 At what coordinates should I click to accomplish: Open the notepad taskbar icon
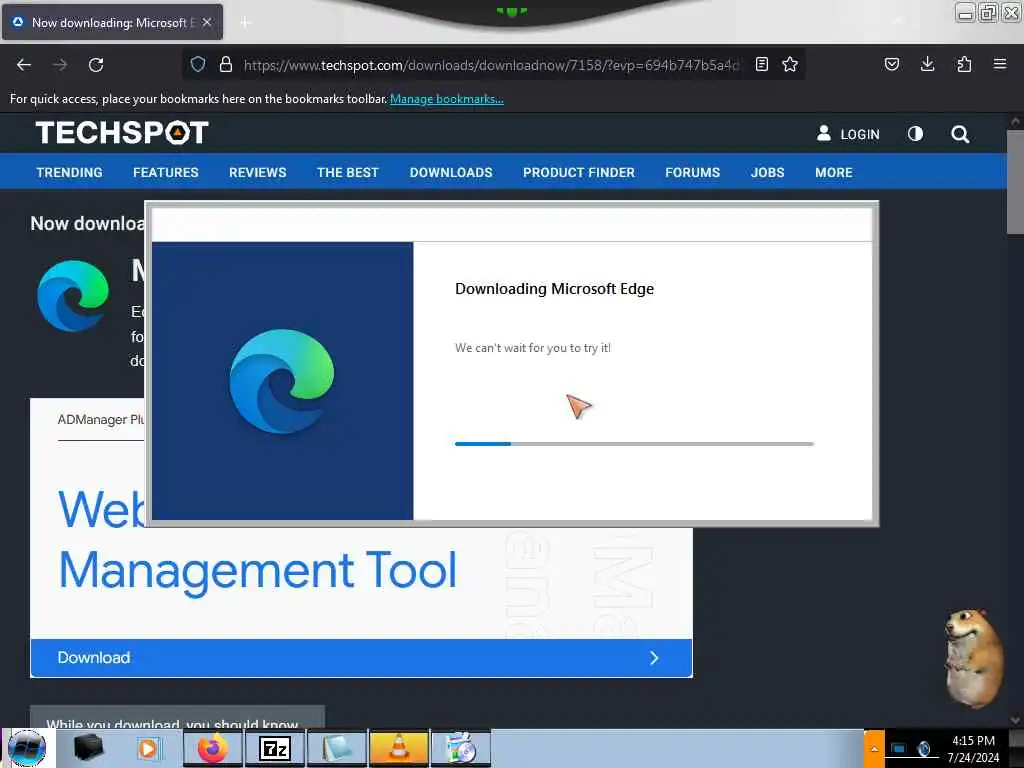click(x=336, y=748)
